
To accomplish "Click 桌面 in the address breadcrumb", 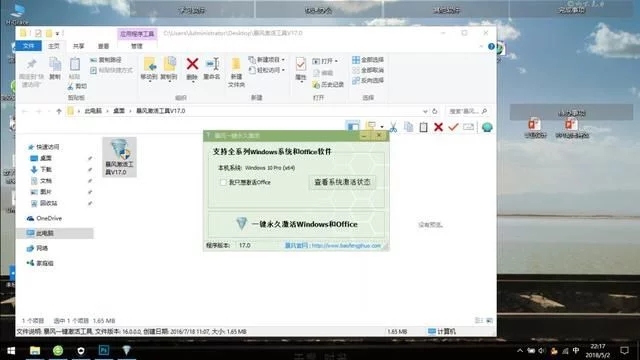I will coord(119,111).
